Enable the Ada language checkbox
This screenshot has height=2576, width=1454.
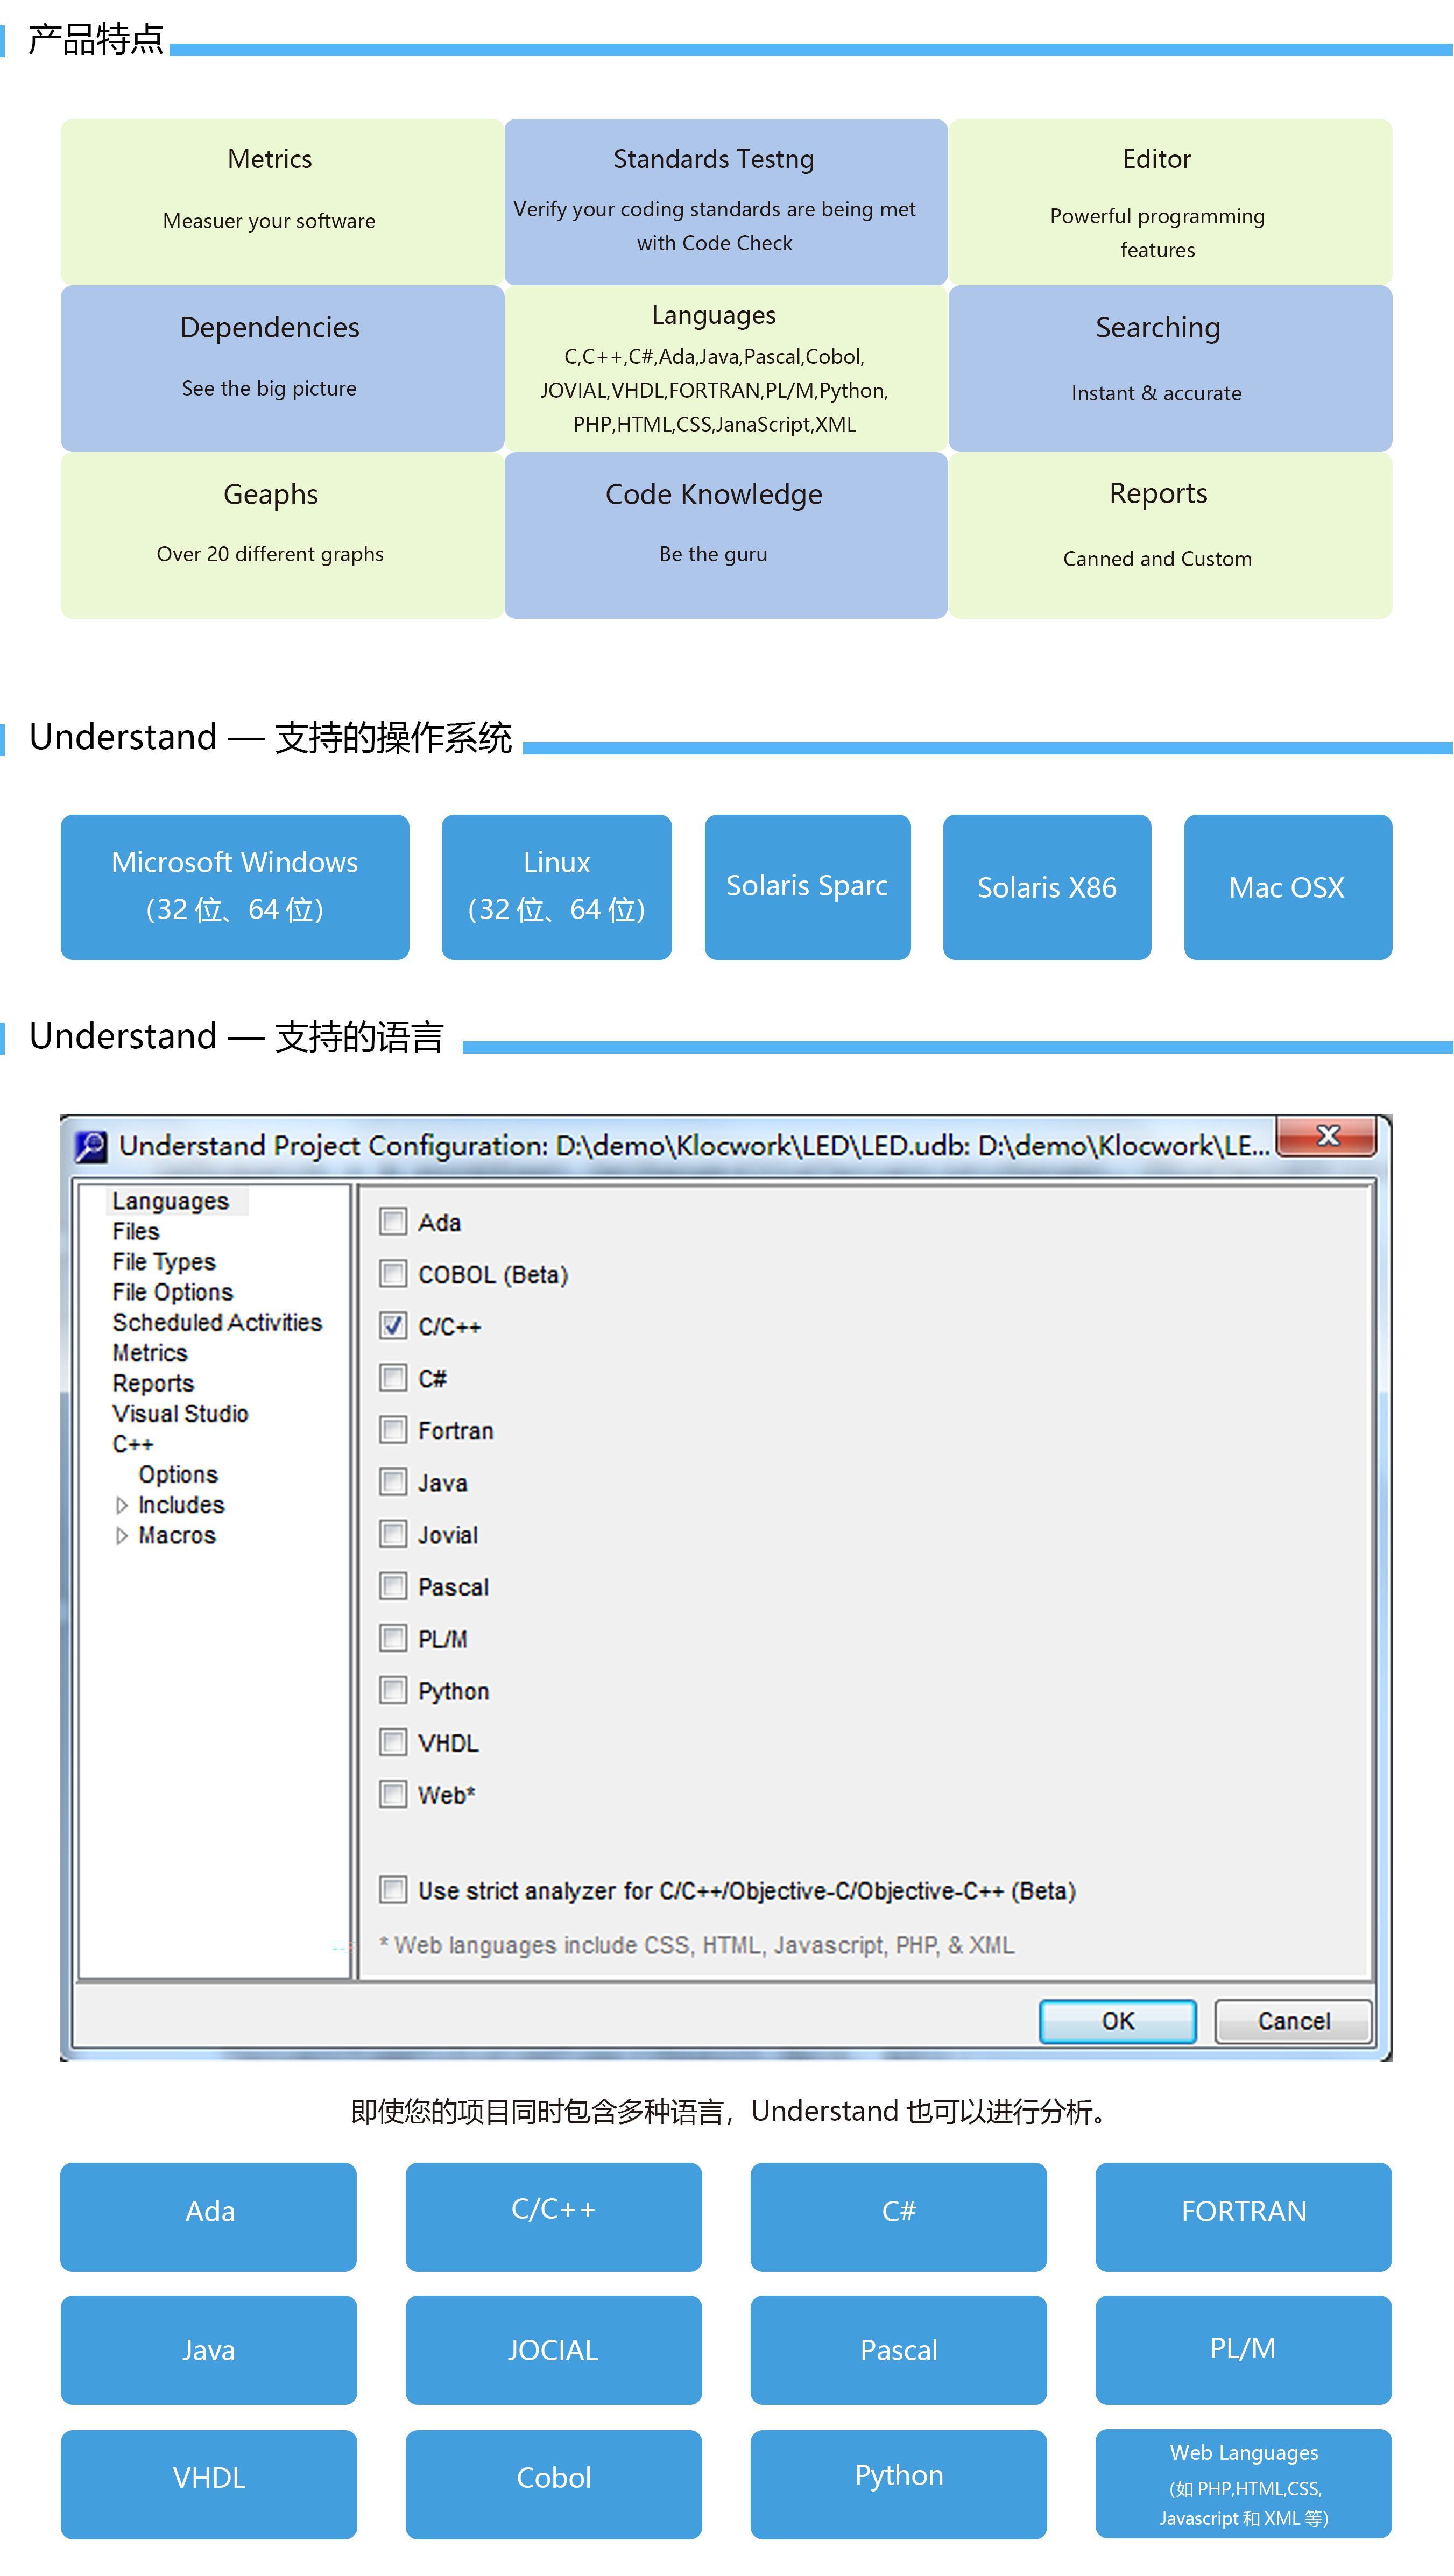[x=393, y=1222]
